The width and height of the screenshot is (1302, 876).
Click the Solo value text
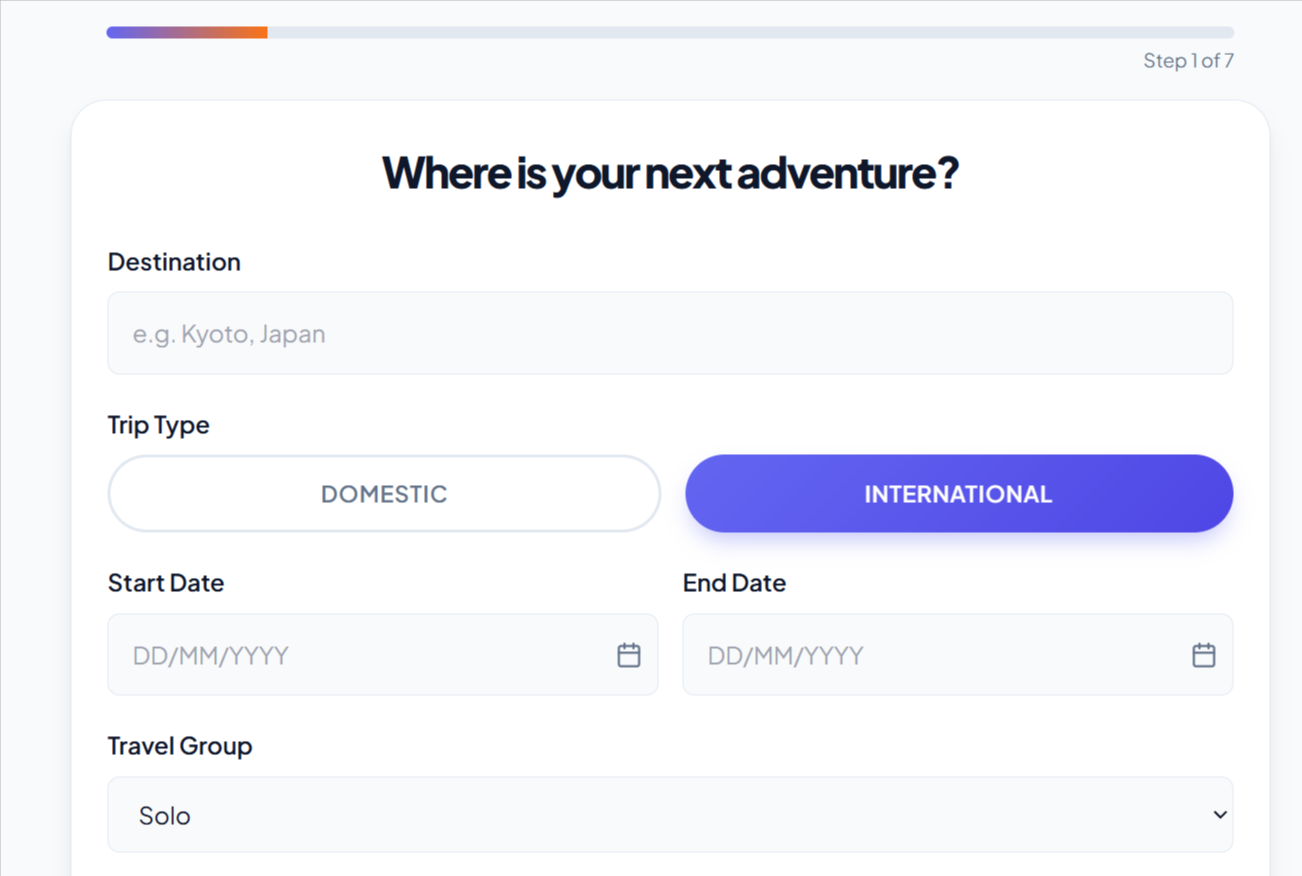pyautogui.click(x=165, y=816)
